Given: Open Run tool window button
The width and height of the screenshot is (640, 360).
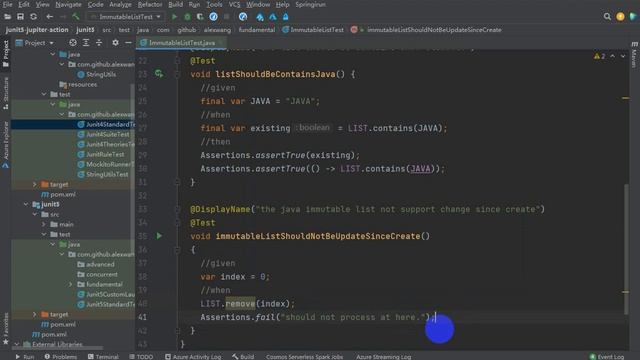Looking at the screenshot, I should [x=24, y=356].
